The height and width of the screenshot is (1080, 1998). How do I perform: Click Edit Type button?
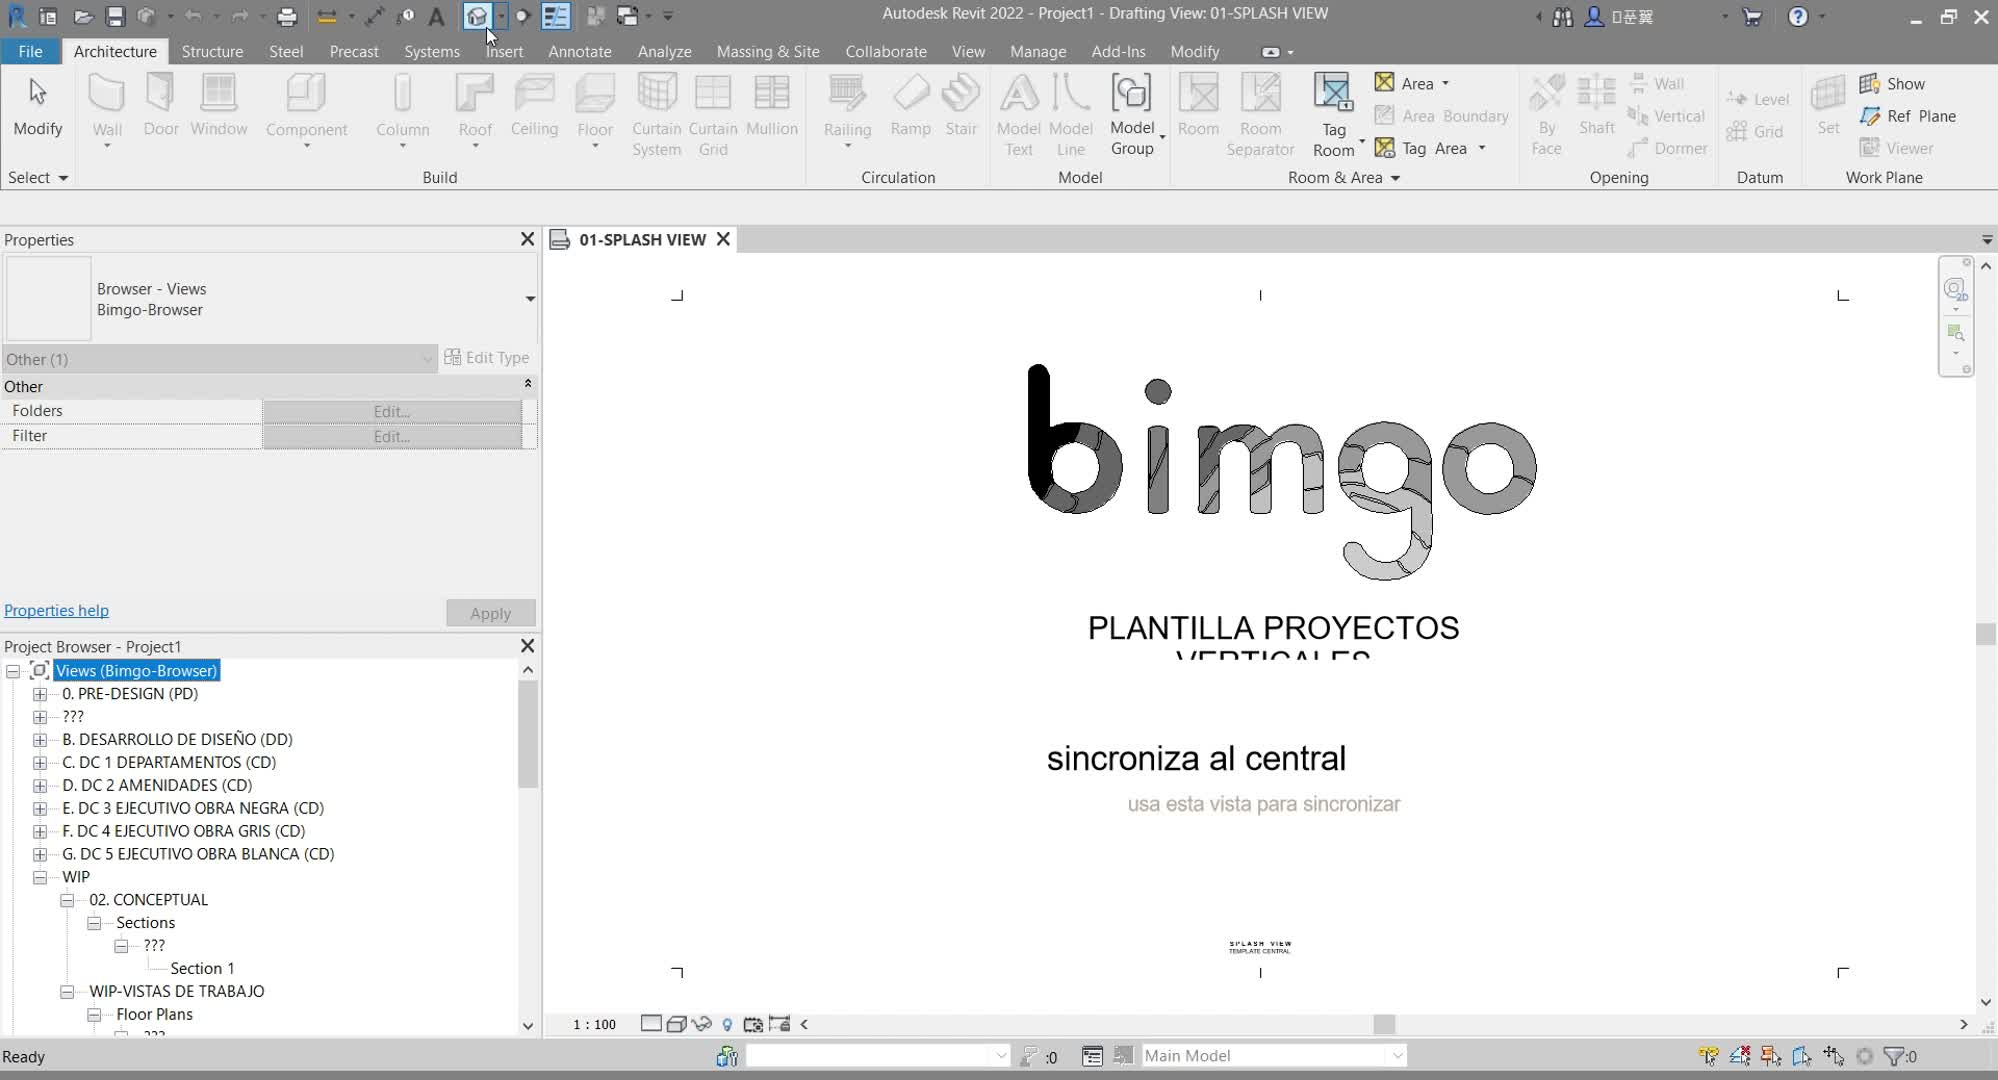pos(487,358)
